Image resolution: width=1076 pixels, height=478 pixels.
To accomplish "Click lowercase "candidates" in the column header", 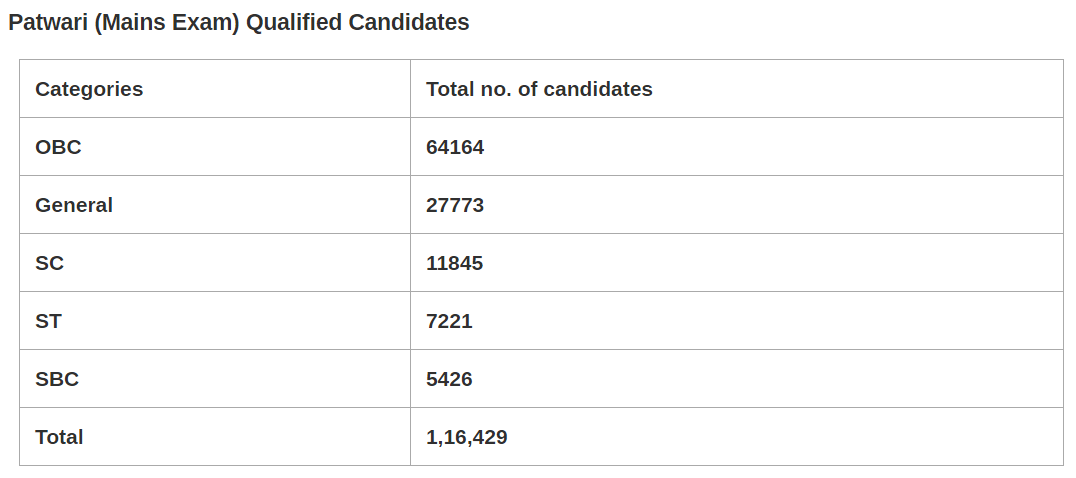I will click(x=597, y=89).
